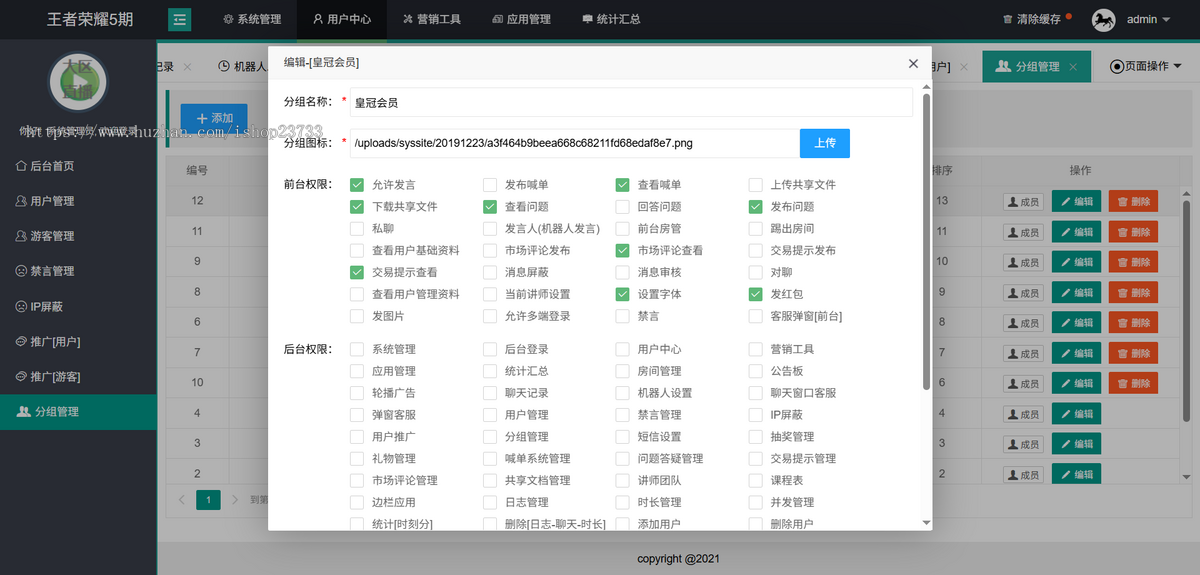Check 系统管理 backend permission

click(x=357, y=349)
